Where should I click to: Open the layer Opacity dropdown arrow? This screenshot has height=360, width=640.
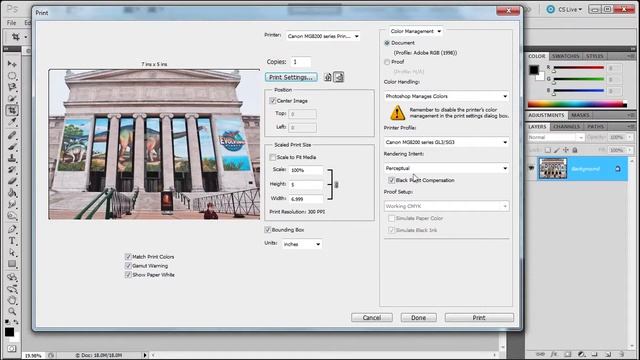629,137
